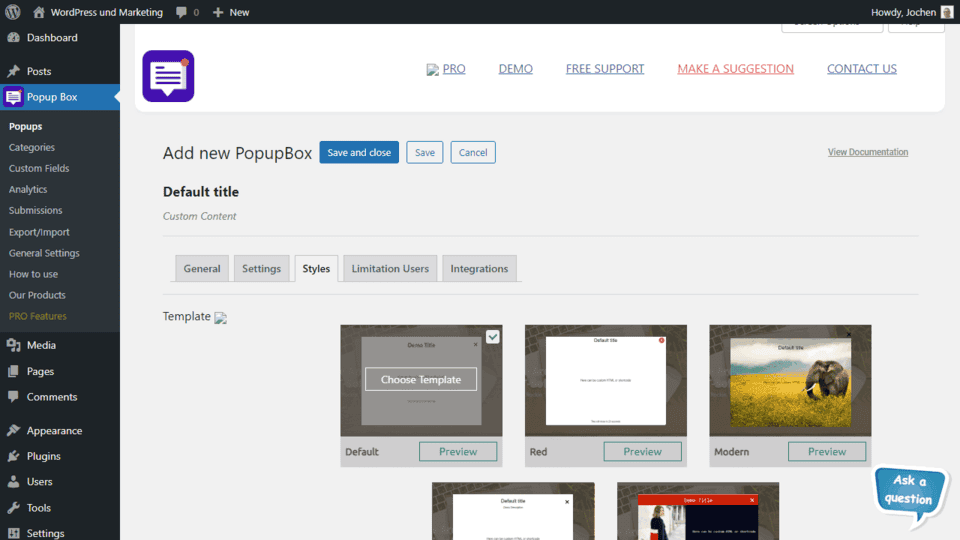Click the Appearance paintbrush icon
The height and width of the screenshot is (540, 960).
(13, 431)
